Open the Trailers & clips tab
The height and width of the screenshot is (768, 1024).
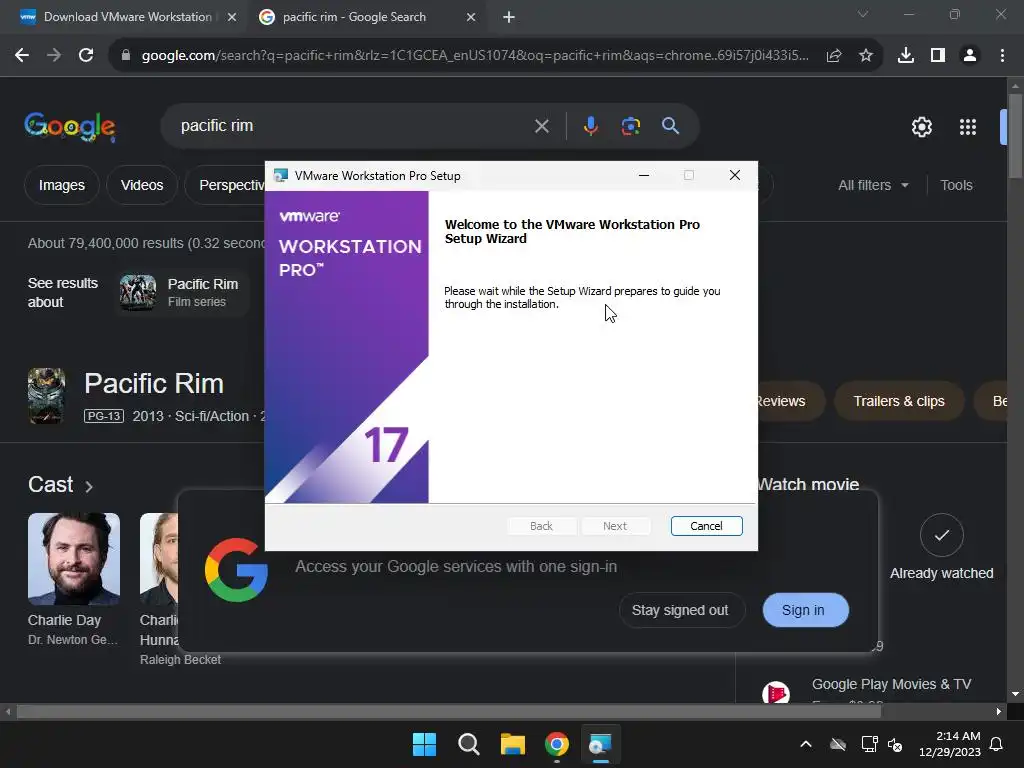click(899, 401)
